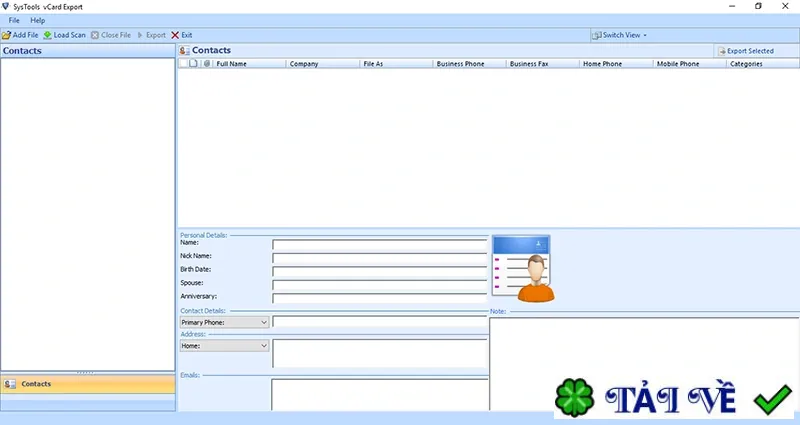Image resolution: width=800 pixels, height=425 pixels.
Task: Click the Close File toolbar icon
Action: coord(95,35)
